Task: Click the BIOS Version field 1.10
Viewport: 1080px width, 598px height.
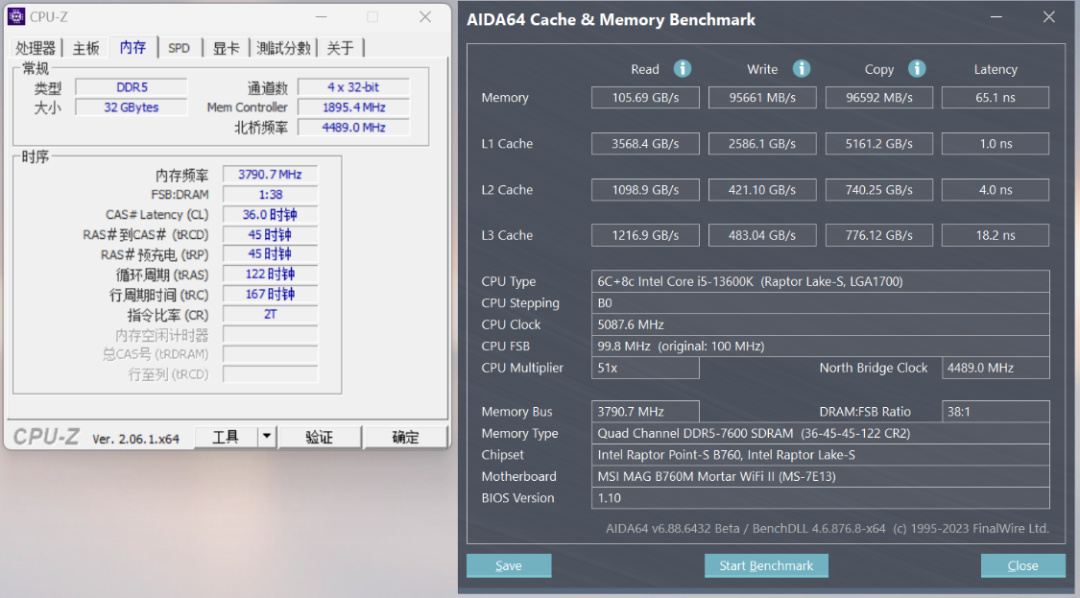Action: coord(820,497)
